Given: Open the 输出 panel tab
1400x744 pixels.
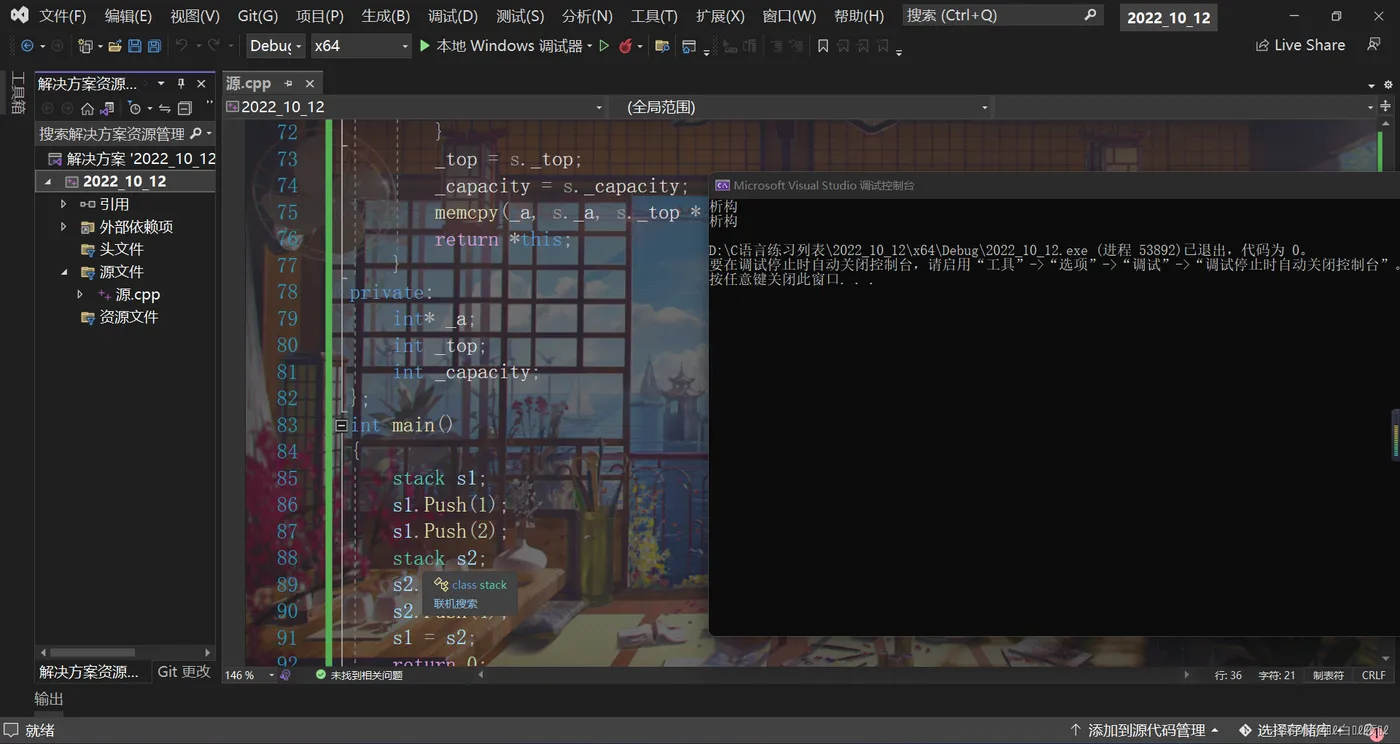Looking at the screenshot, I should [49, 699].
